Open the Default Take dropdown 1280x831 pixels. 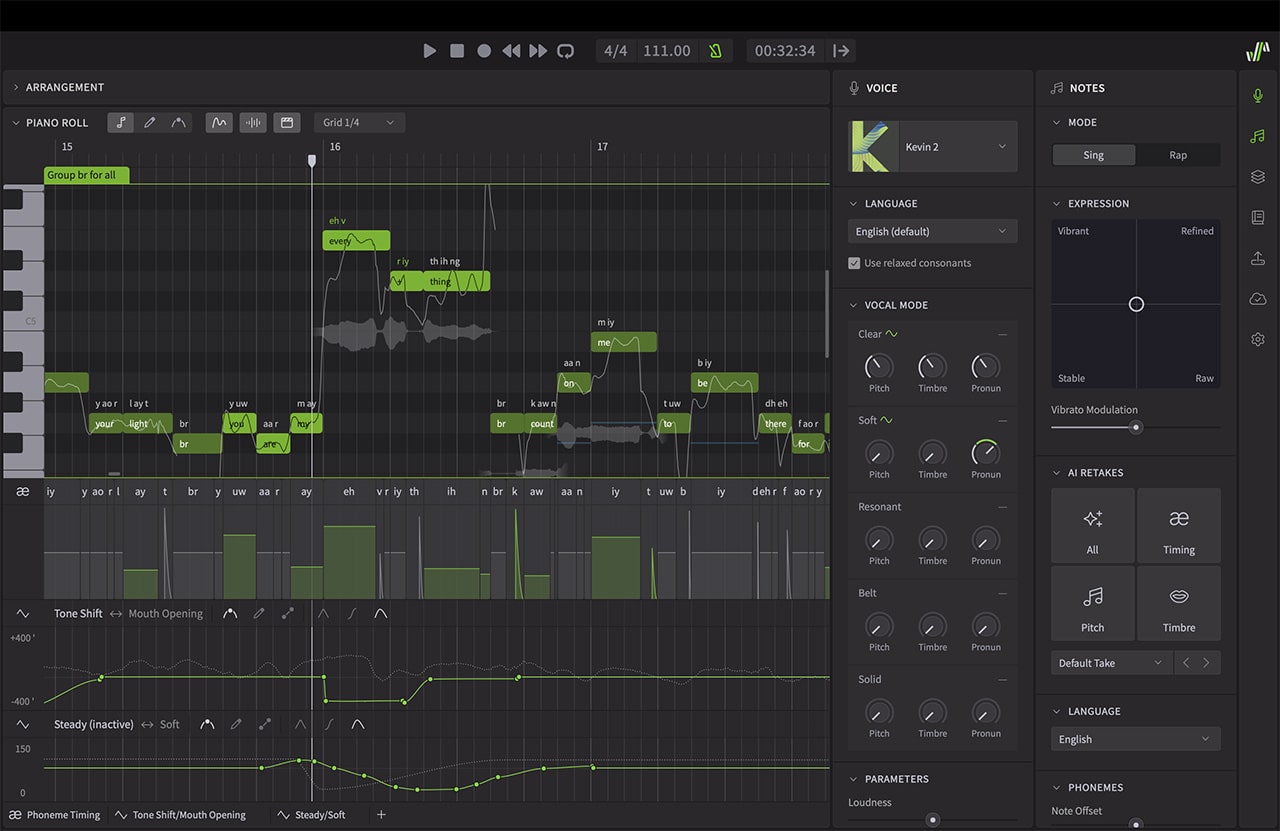(1111, 663)
